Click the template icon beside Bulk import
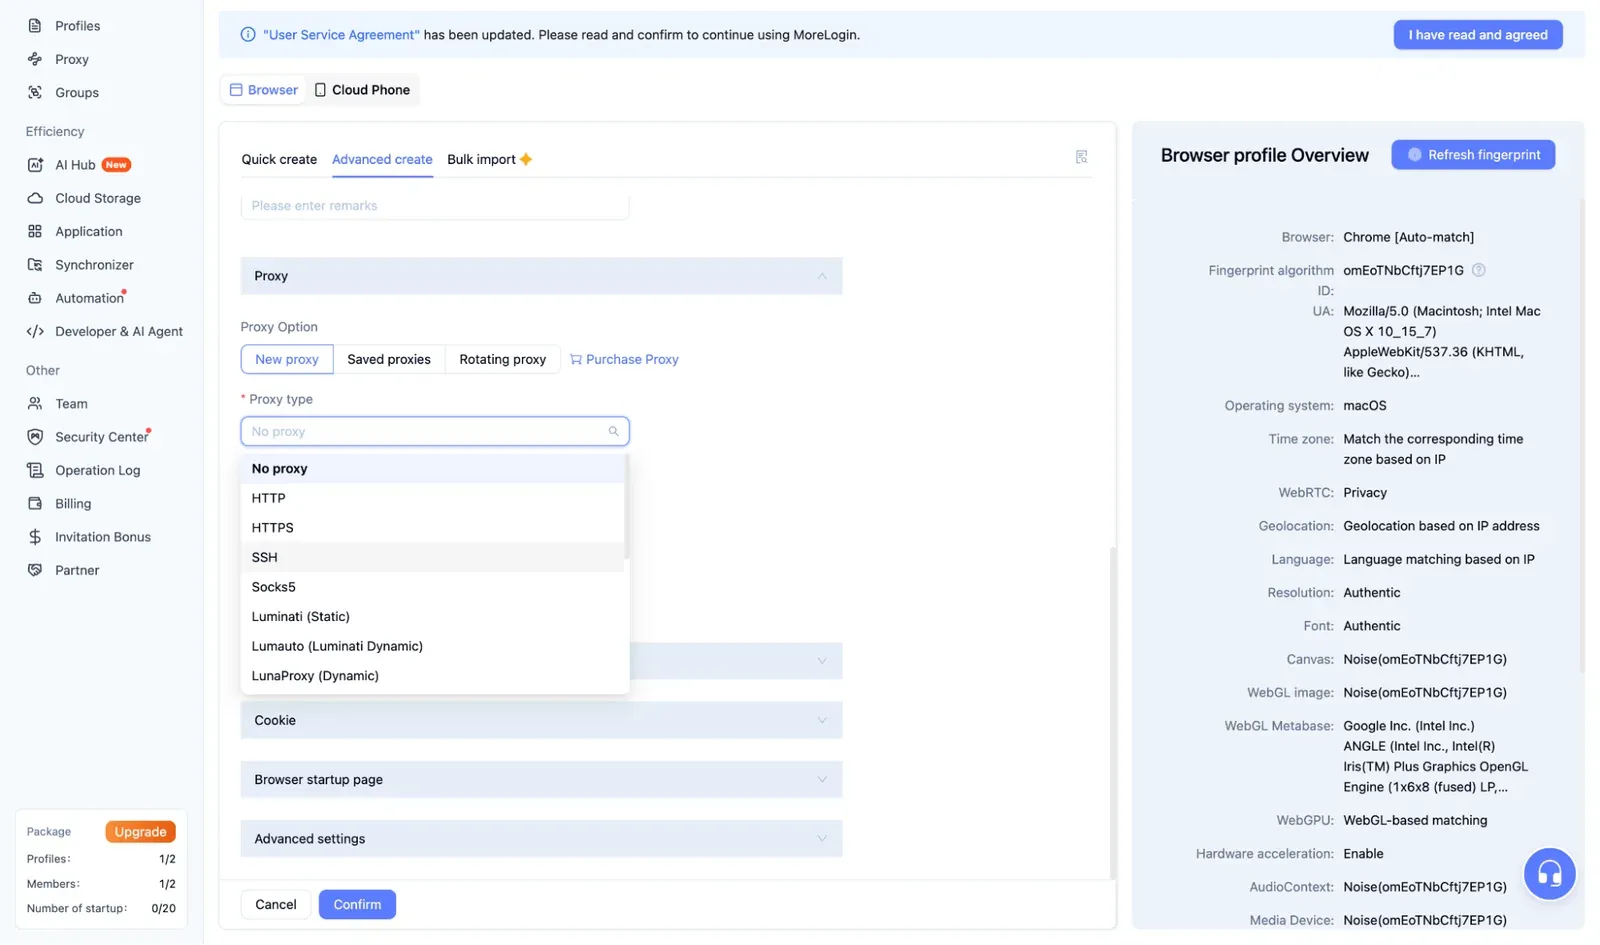Image resolution: width=1600 pixels, height=945 pixels. point(1081,157)
